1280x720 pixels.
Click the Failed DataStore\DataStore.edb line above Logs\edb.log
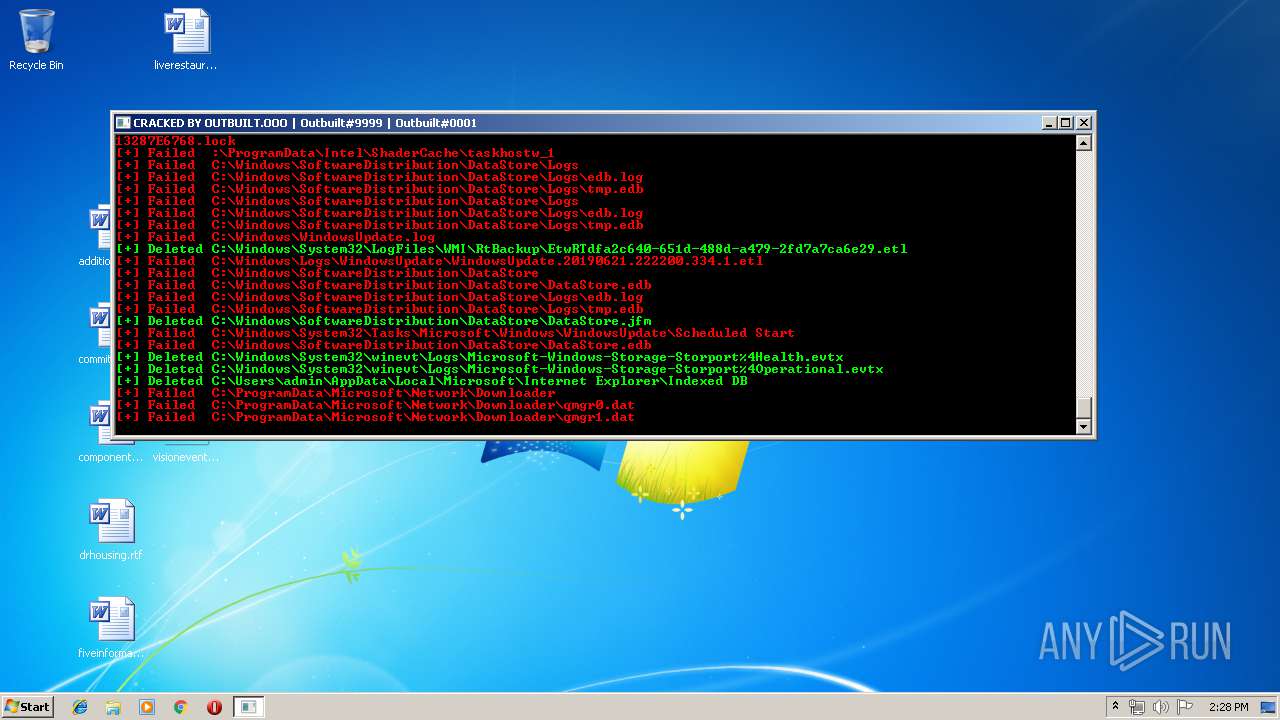coord(384,285)
